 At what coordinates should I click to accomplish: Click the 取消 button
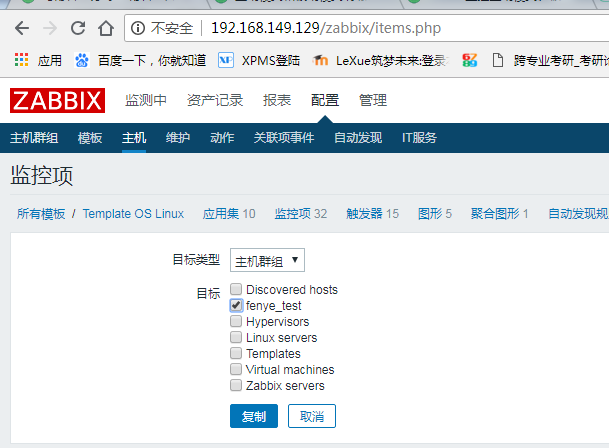pyautogui.click(x=312, y=416)
